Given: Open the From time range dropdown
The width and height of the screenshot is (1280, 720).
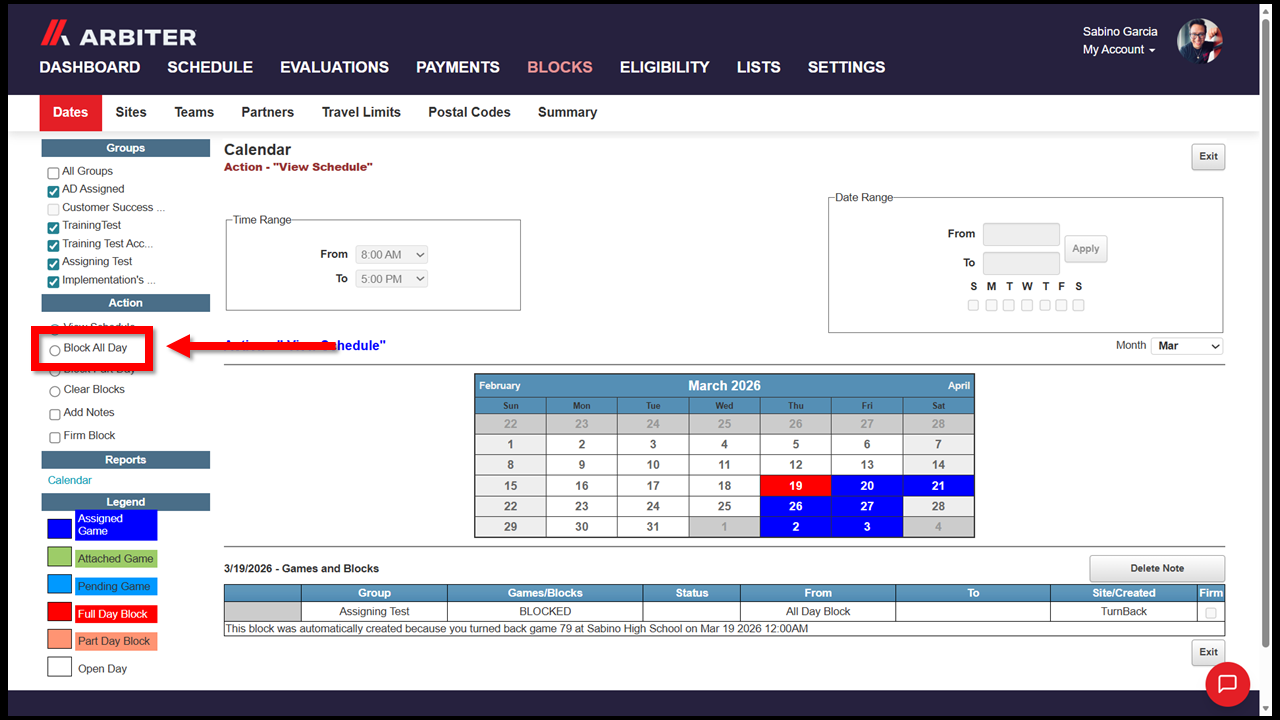Looking at the screenshot, I should [392, 255].
